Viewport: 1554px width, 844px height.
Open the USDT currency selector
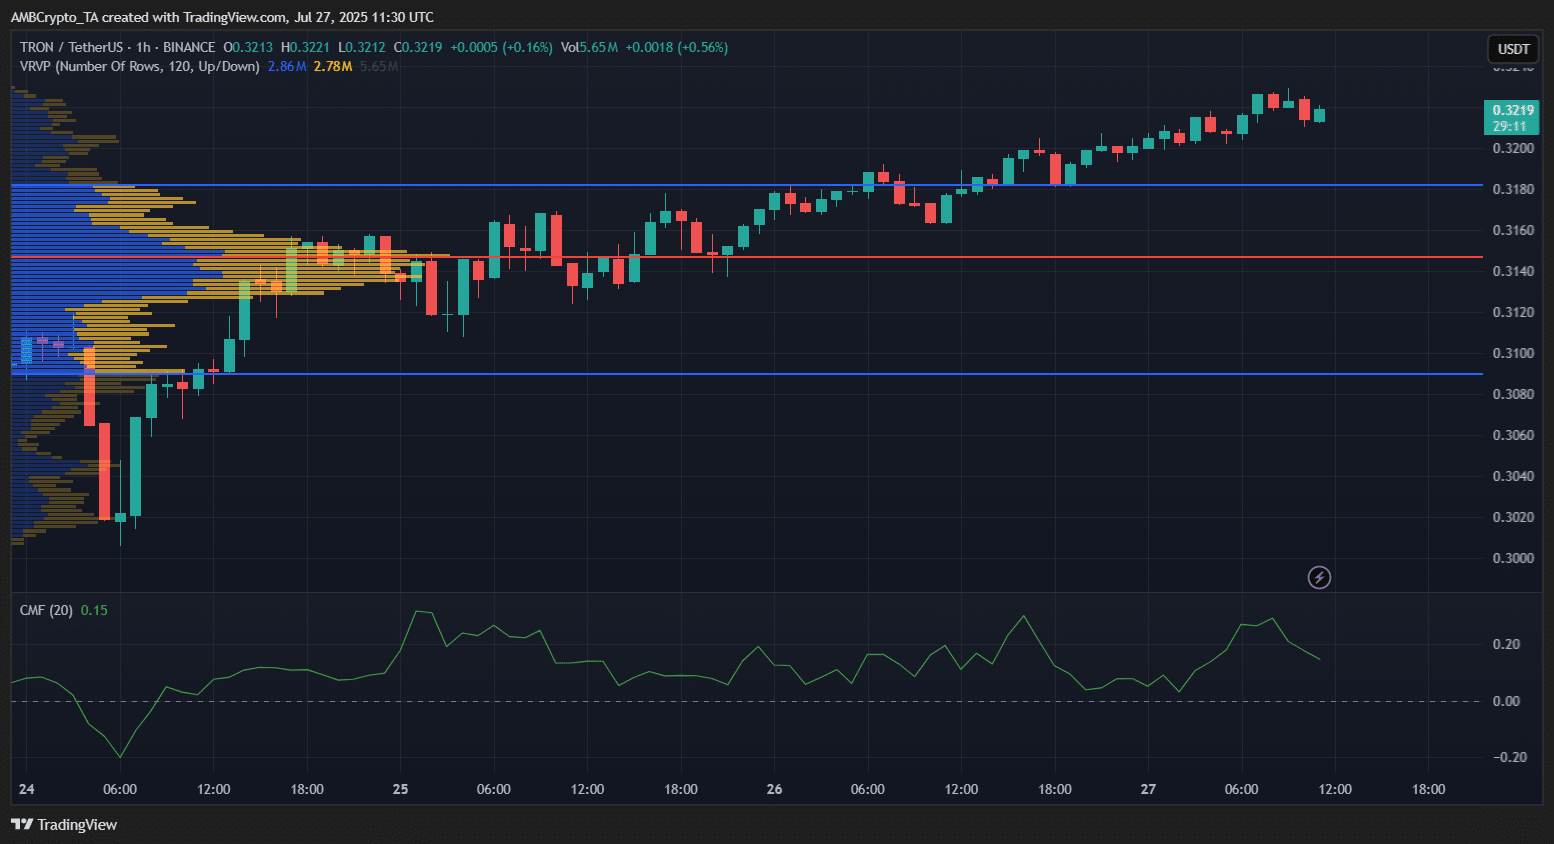pyautogui.click(x=1513, y=49)
